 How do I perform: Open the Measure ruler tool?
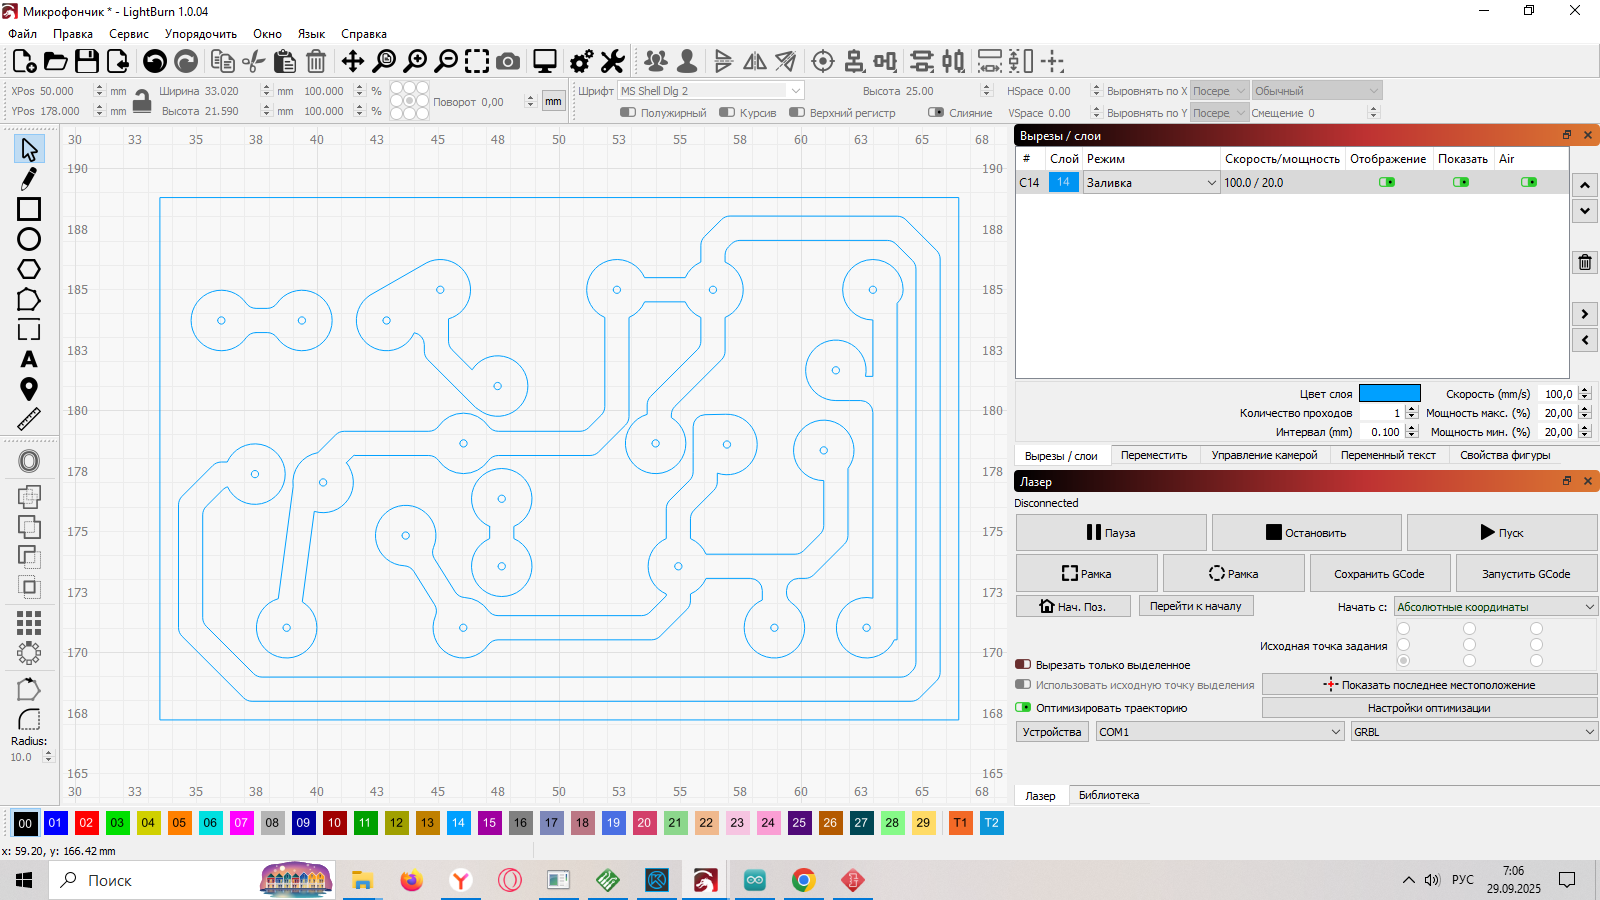coord(29,419)
